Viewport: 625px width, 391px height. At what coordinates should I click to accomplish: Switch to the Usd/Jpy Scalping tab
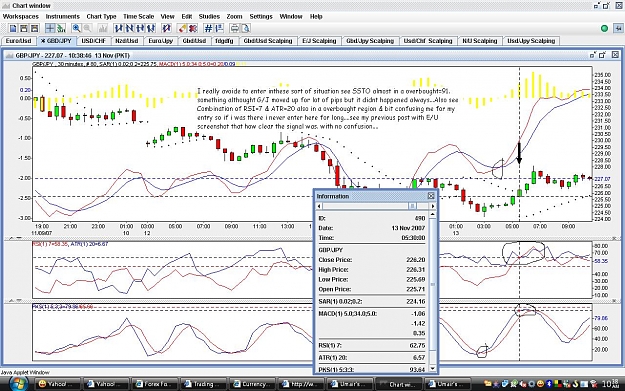click(x=531, y=41)
